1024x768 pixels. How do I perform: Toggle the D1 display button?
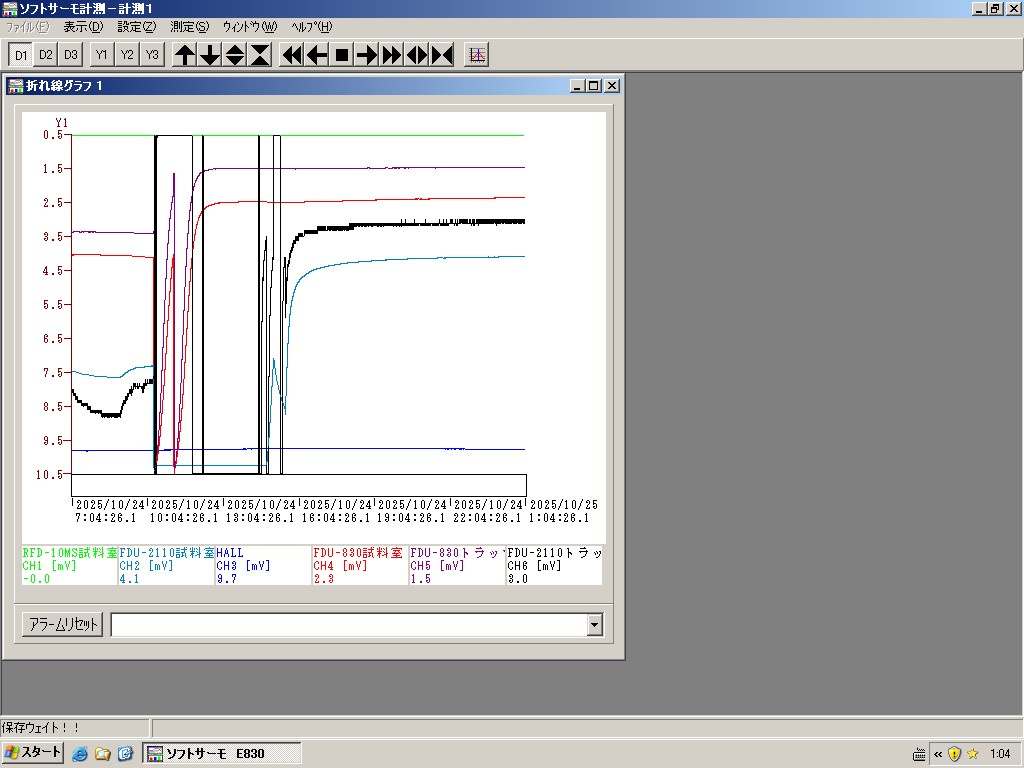21,55
